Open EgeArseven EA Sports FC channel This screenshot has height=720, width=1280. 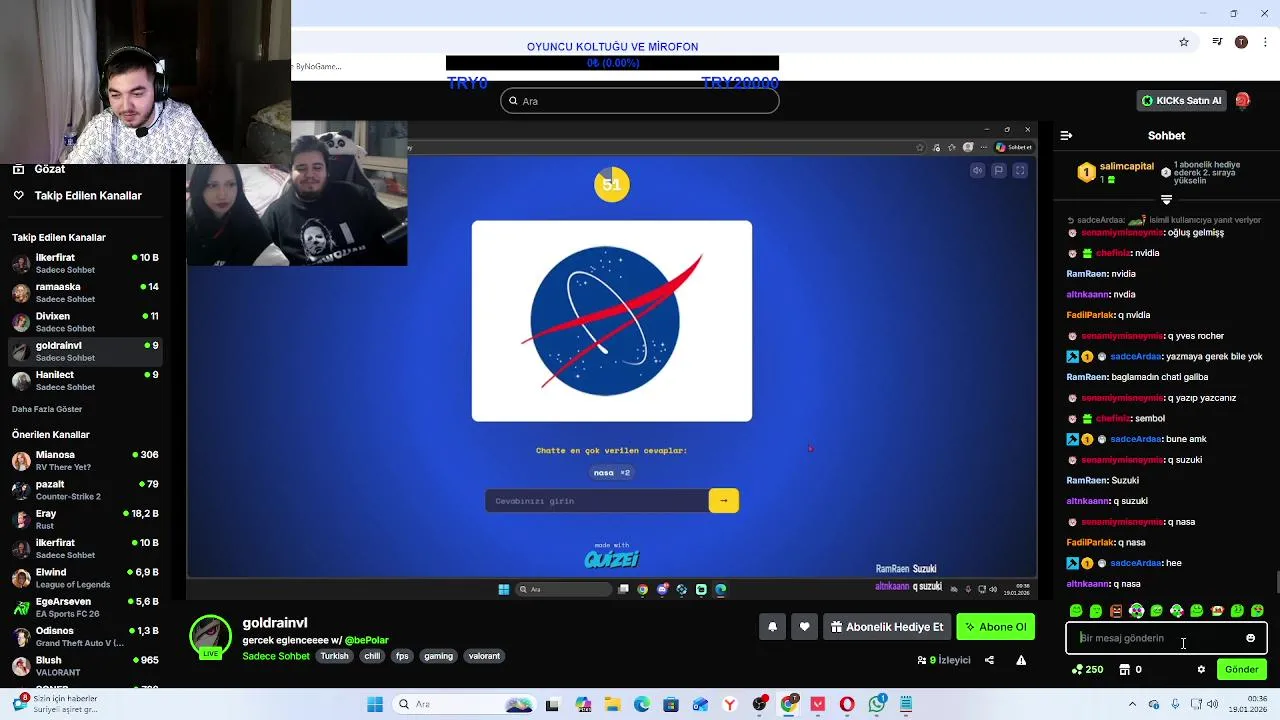pos(85,607)
